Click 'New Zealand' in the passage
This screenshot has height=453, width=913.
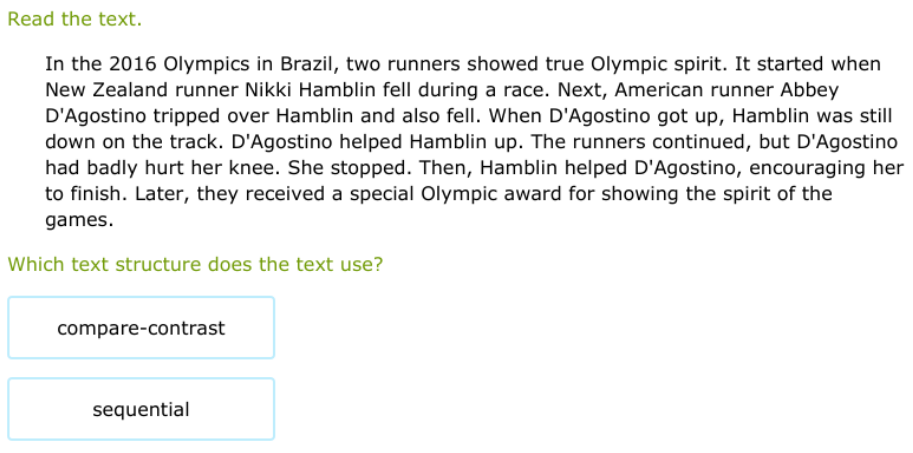coord(96,90)
